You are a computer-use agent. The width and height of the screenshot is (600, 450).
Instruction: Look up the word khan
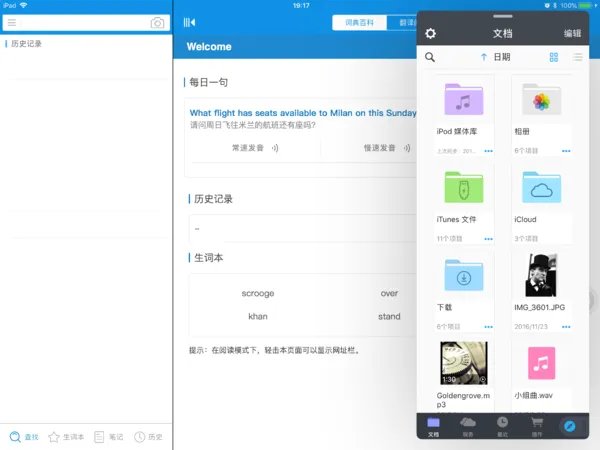[258, 316]
